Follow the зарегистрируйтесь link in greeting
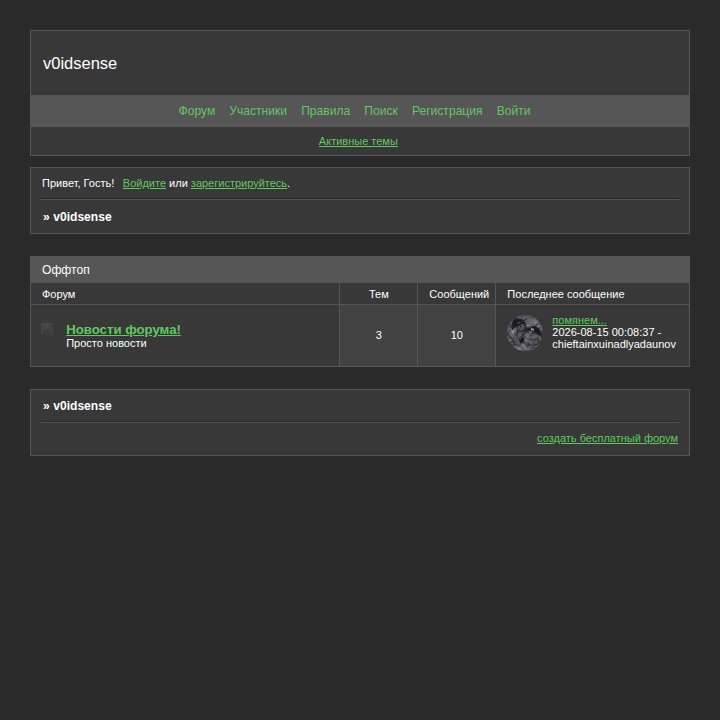This screenshot has height=720, width=720. (x=239, y=183)
